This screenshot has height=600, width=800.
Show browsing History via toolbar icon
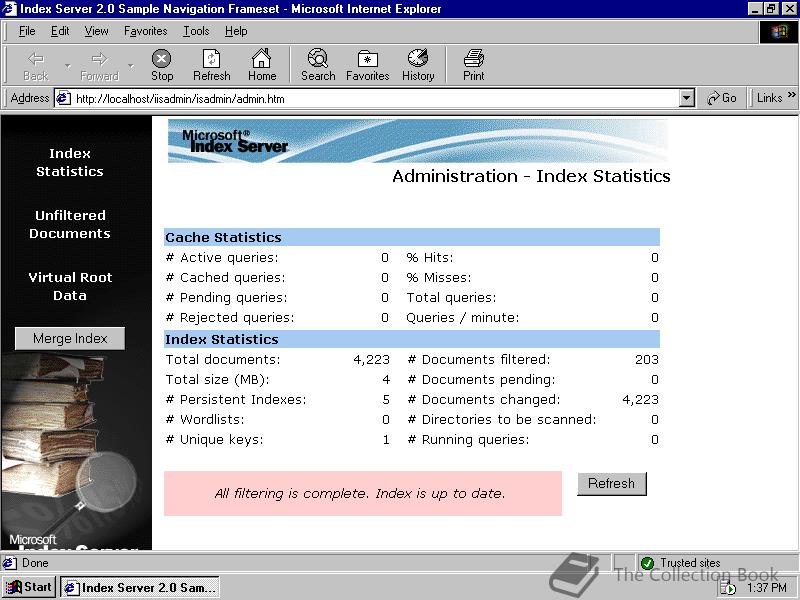(417, 63)
